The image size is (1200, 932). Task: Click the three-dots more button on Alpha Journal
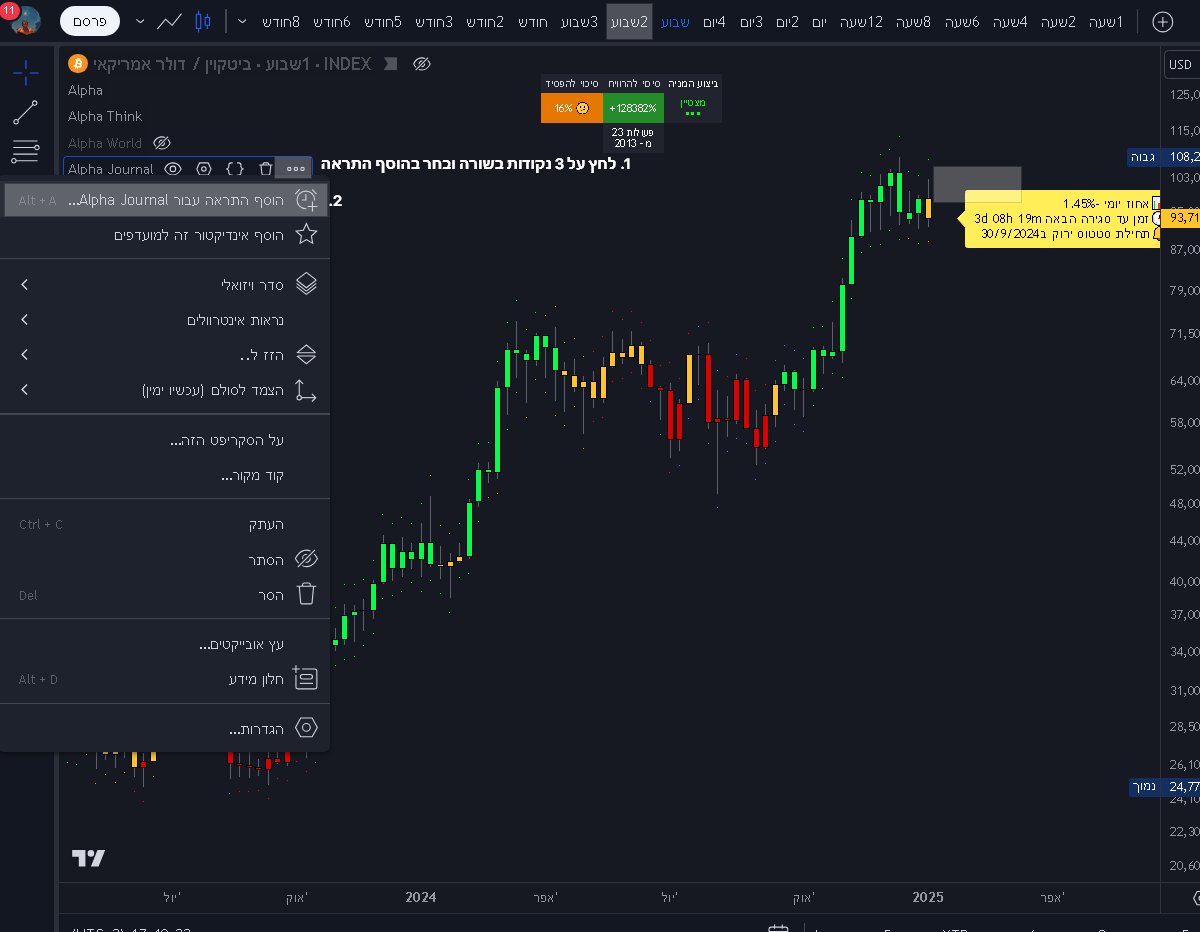point(295,169)
